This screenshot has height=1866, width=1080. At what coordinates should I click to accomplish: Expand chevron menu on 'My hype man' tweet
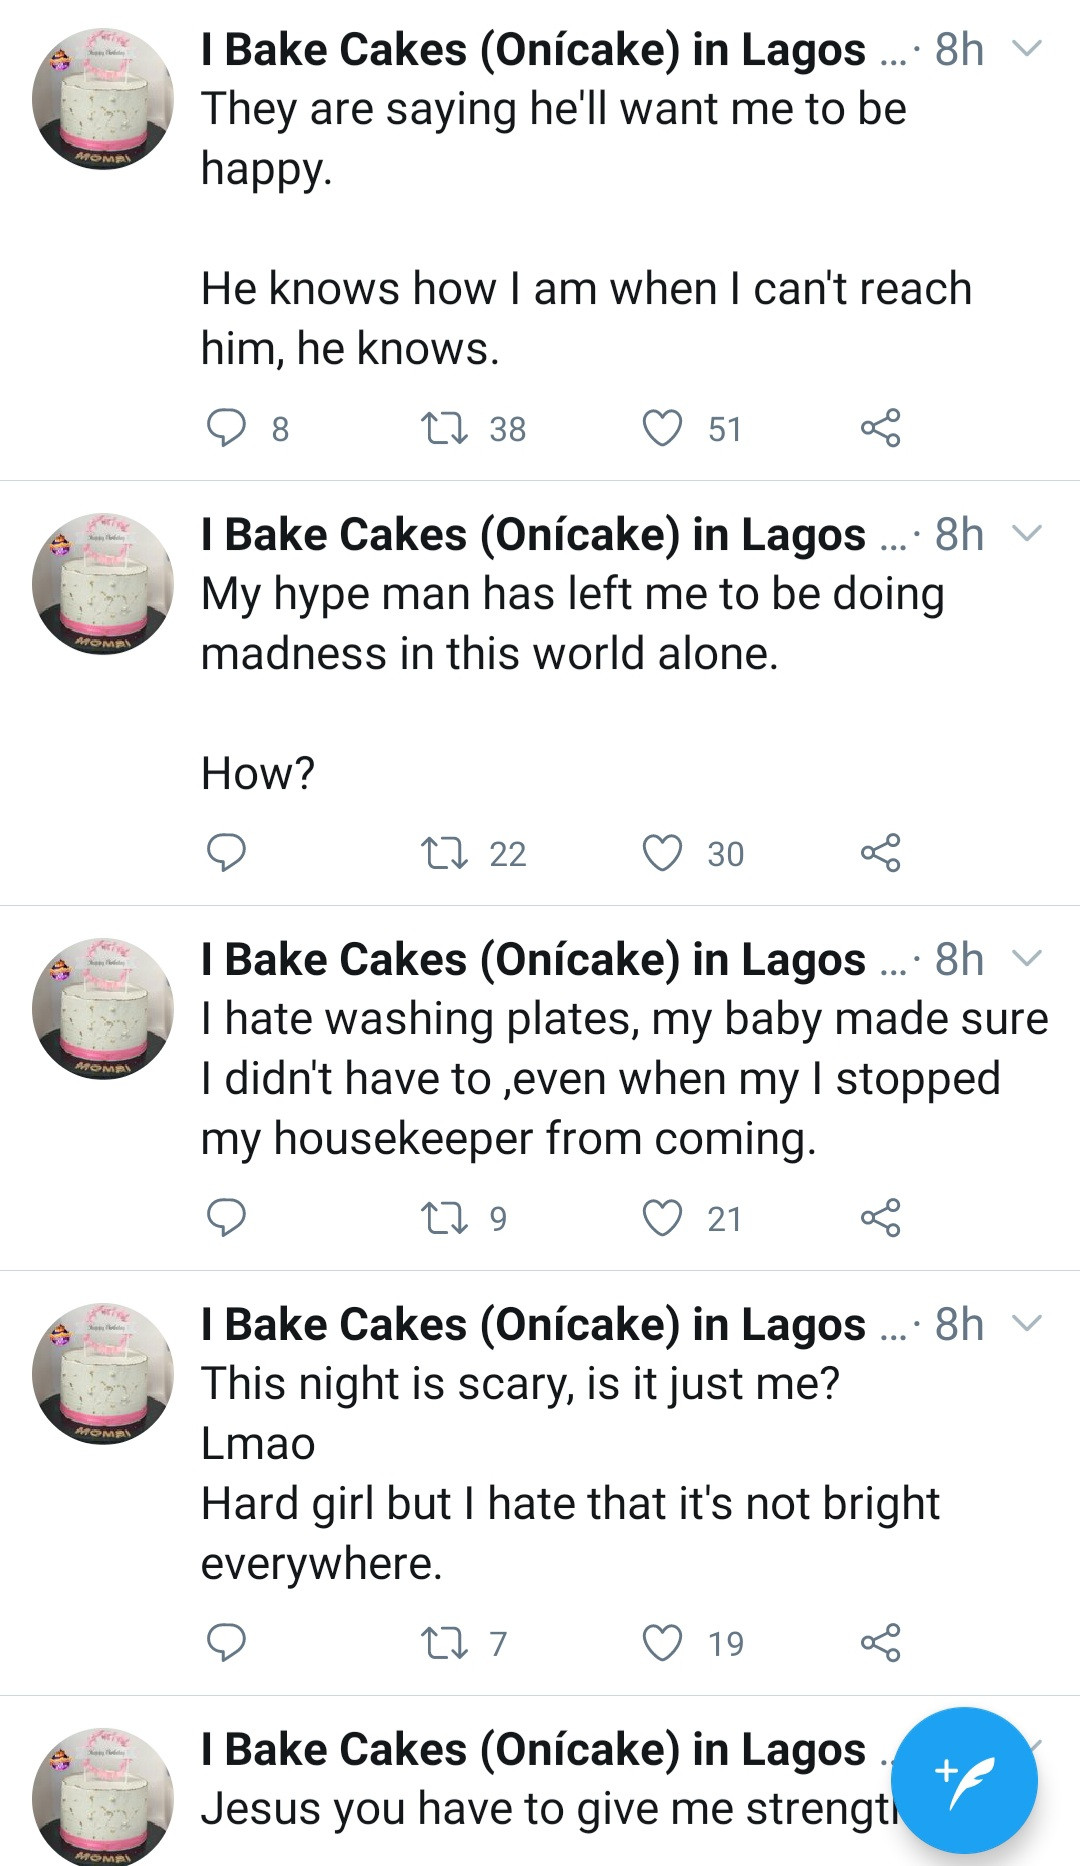coord(1027,534)
